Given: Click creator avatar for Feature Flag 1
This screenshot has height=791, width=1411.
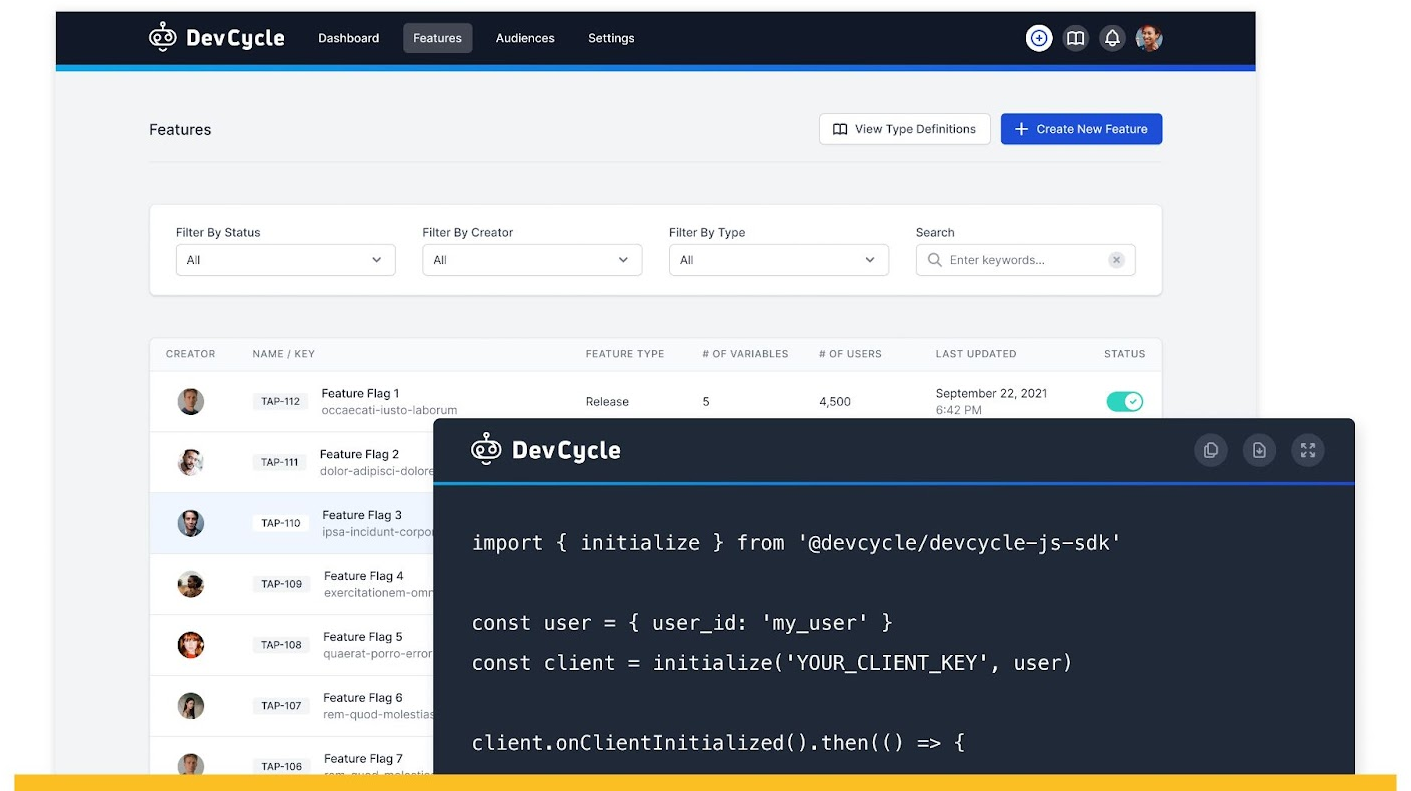Looking at the screenshot, I should [x=191, y=401].
